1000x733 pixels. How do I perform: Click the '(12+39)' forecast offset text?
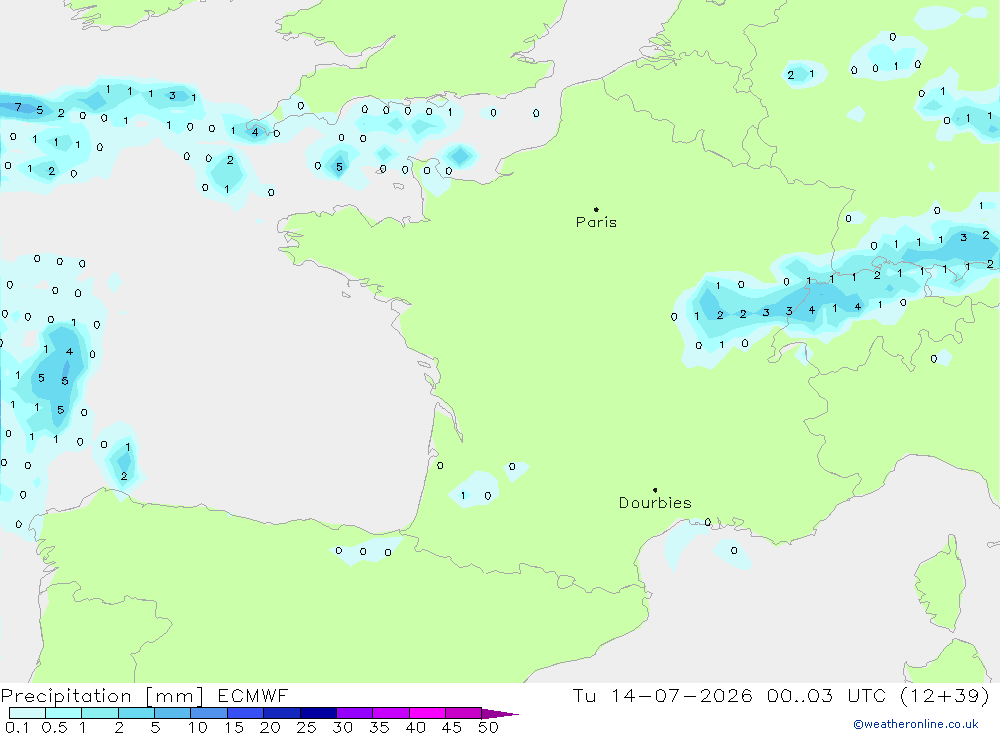pyautogui.click(x=945, y=696)
